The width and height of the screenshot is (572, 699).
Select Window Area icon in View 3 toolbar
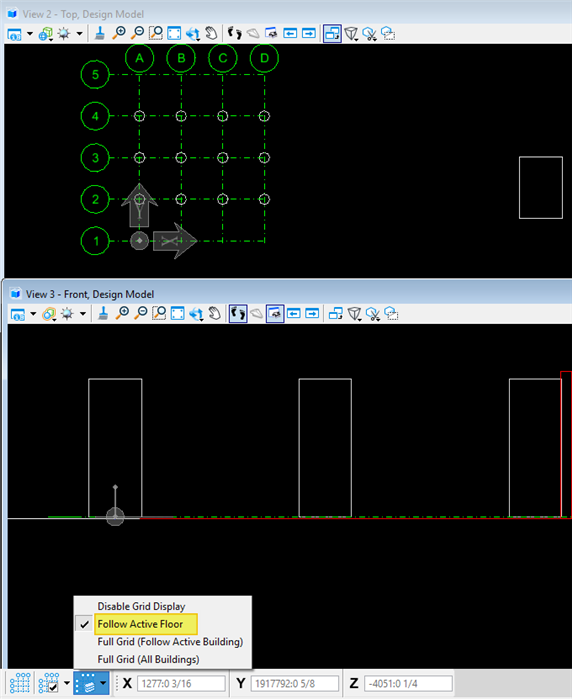159,314
